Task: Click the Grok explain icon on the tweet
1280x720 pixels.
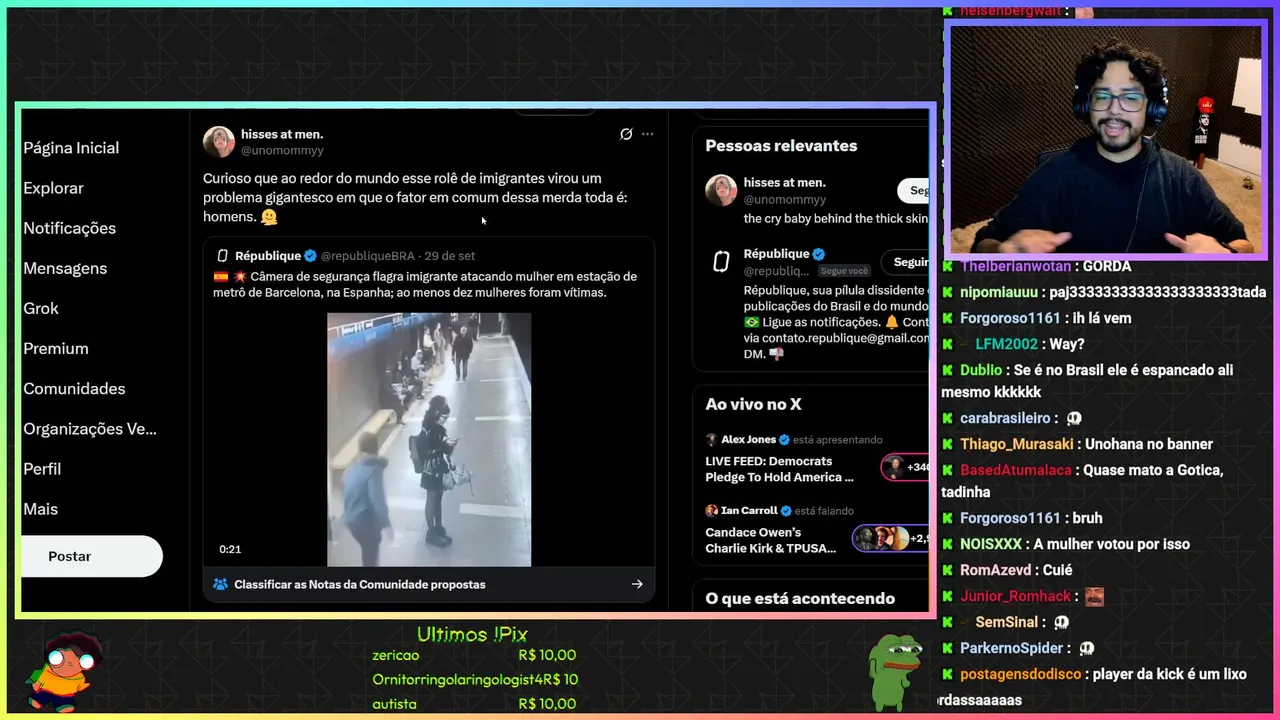Action: click(626, 134)
